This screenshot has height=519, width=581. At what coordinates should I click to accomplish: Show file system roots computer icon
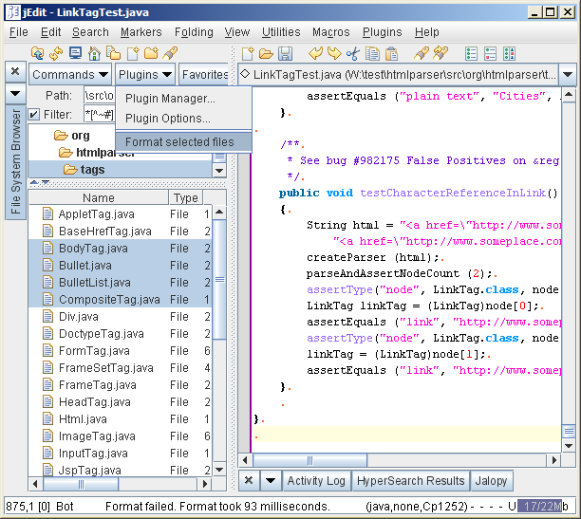(75, 54)
